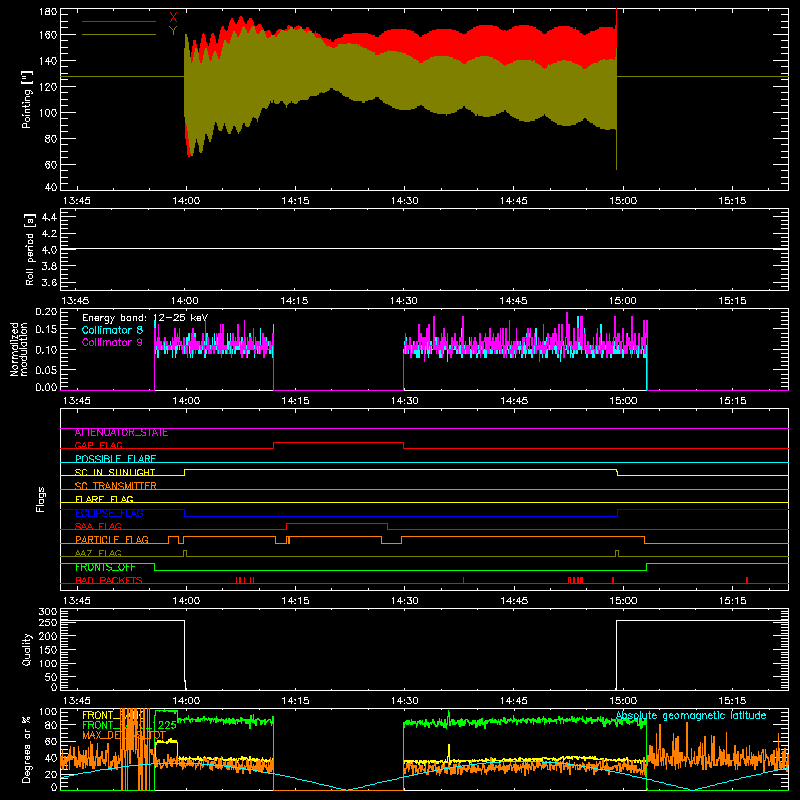Viewport: 800px width, 800px height.
Task: Click the 'Degrees or %' axis title
Action: tap(27, 749)
